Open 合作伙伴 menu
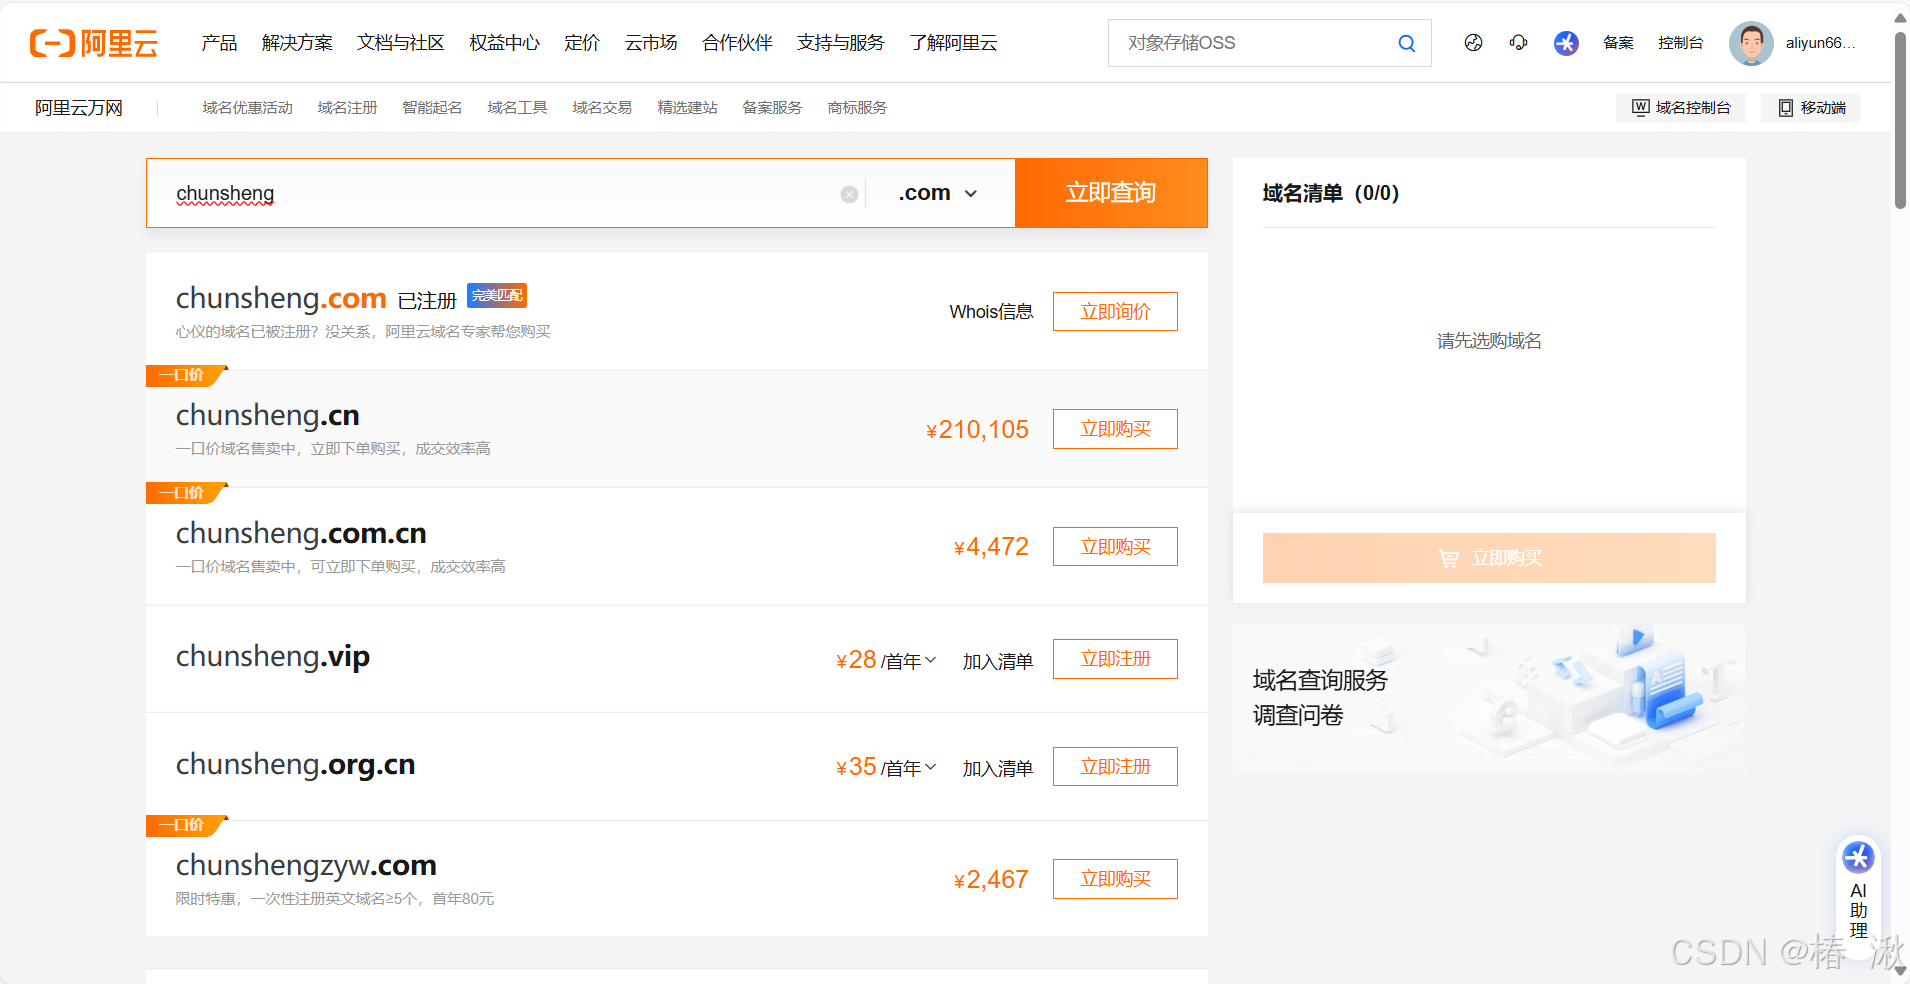The width and height of the screenshot is (1910, 984). [738, 43]
